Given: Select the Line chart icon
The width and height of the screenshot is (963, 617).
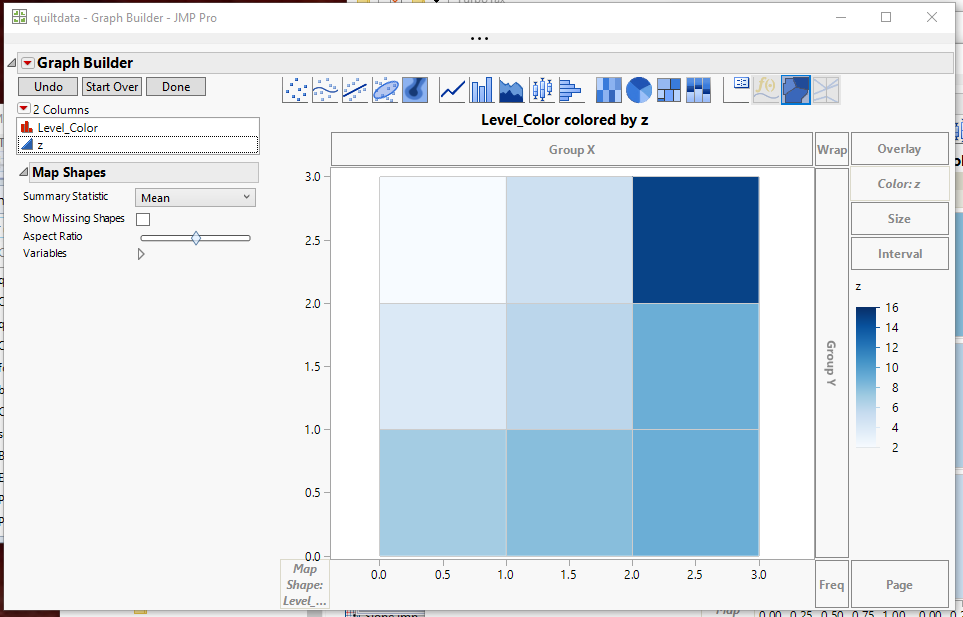Looking at the screenshot, I should pyautogui.click(x=452, y=90).
